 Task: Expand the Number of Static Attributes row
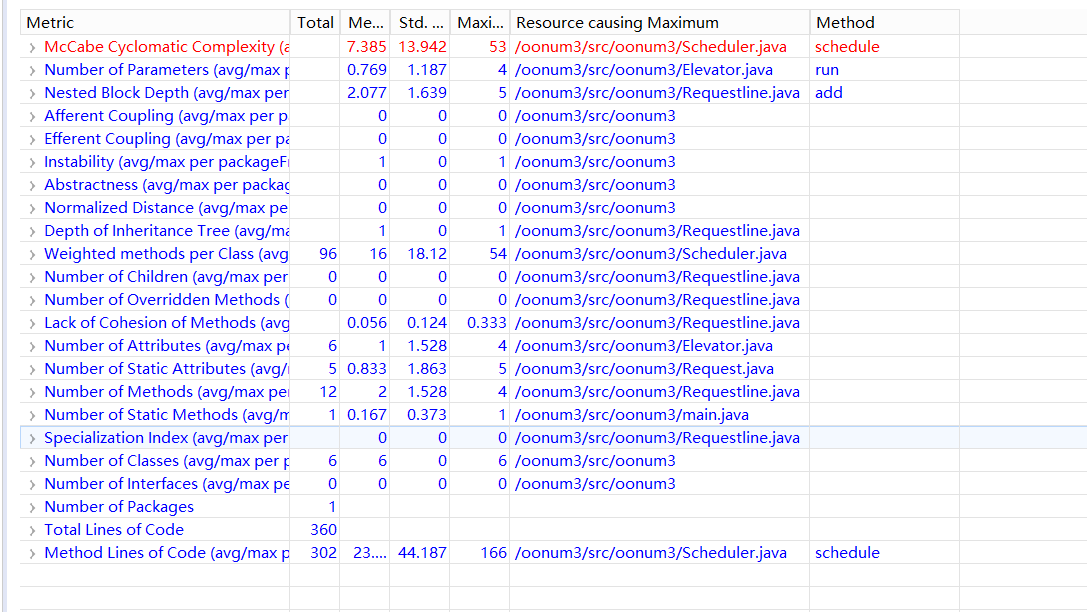32,369
